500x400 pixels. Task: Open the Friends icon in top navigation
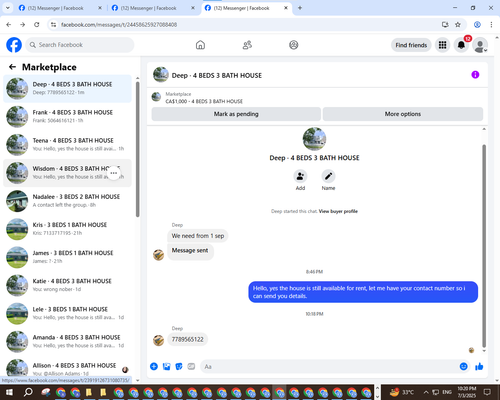(247, 45)
